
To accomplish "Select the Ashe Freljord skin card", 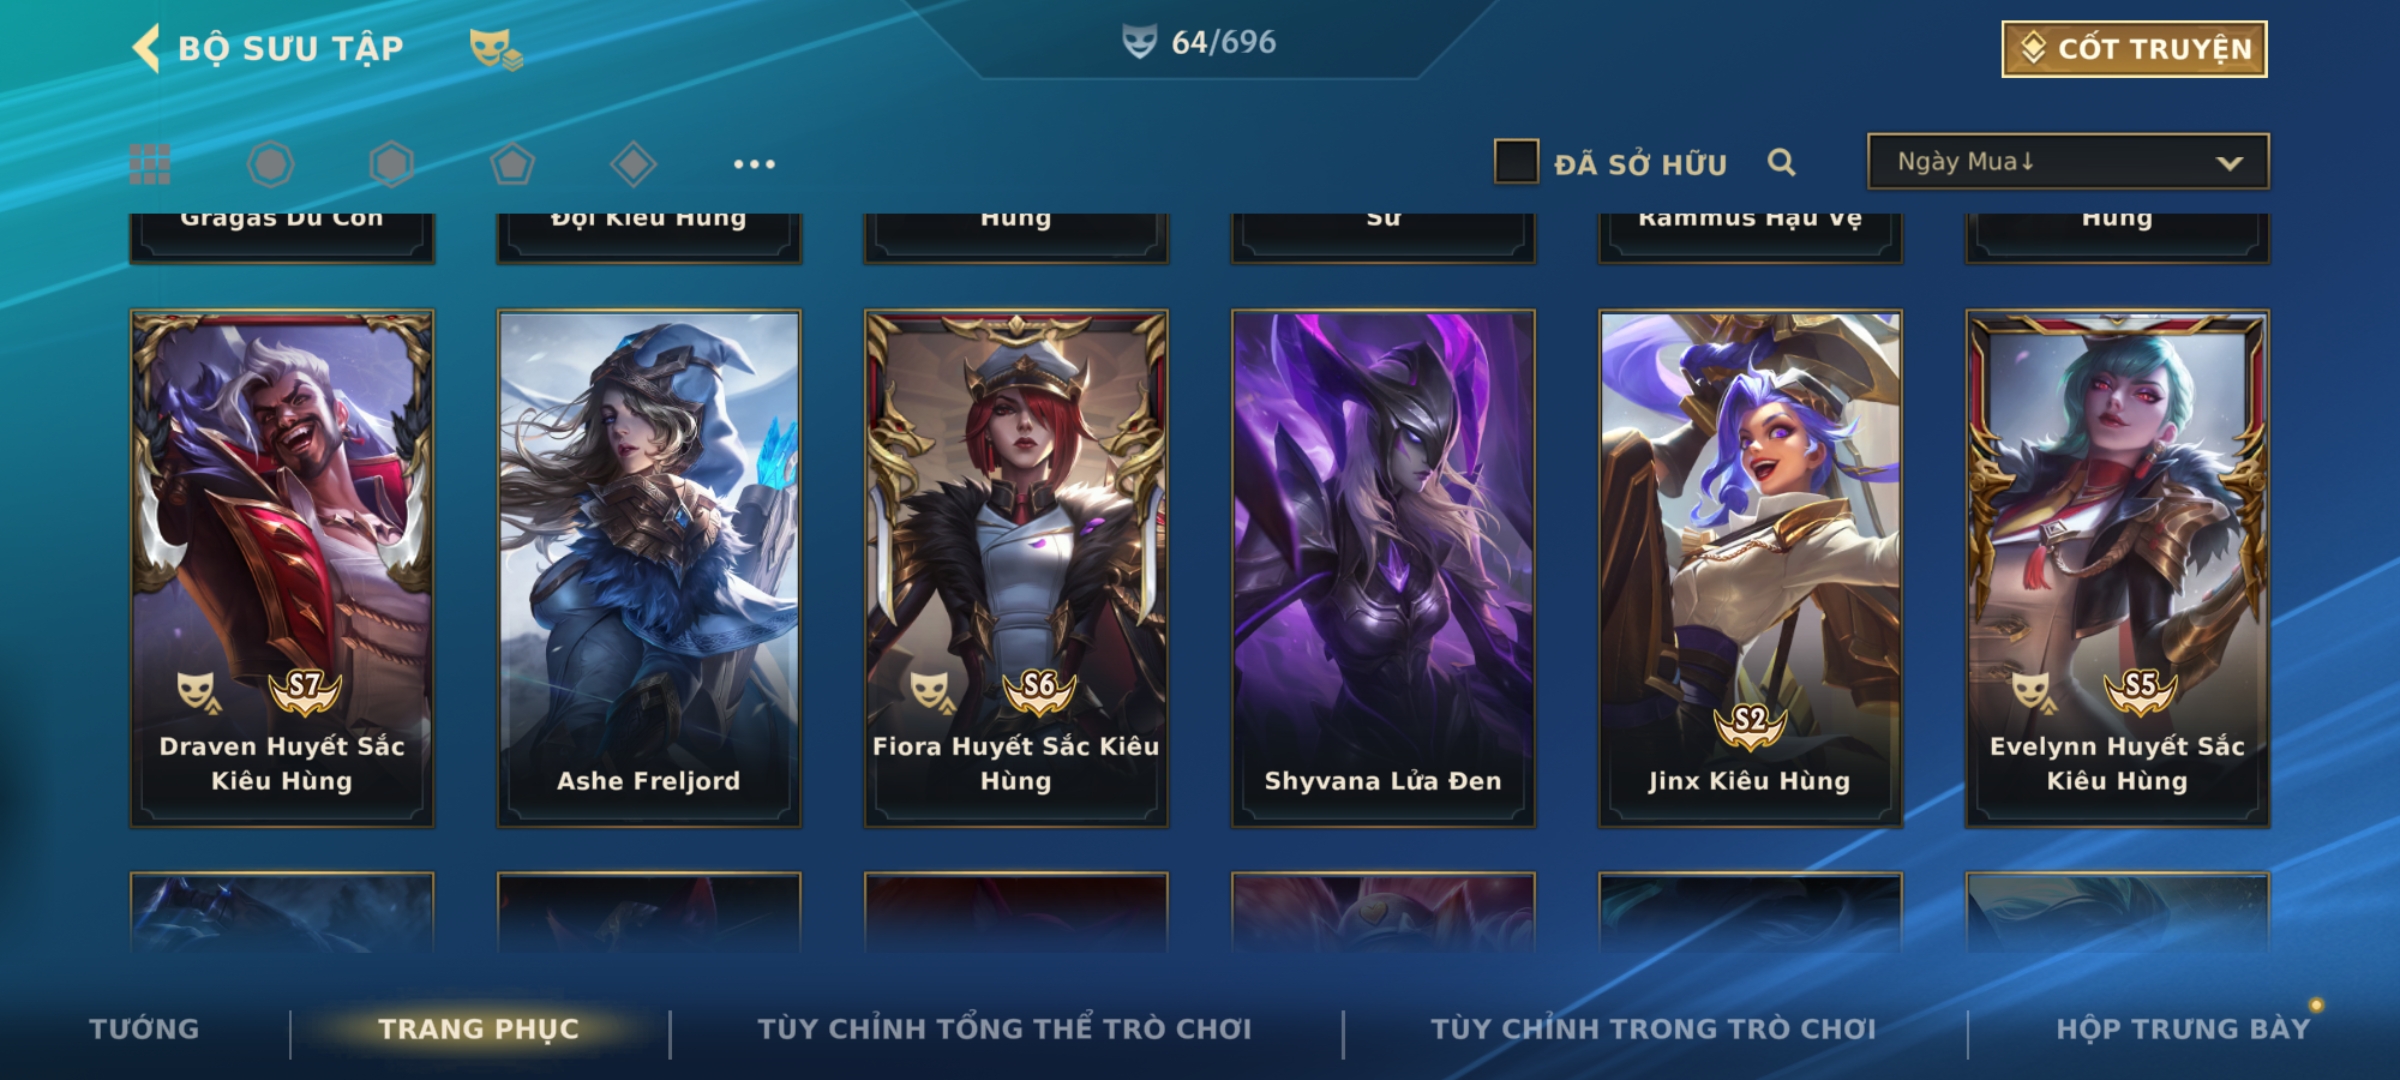I will (x=649, y=568).
